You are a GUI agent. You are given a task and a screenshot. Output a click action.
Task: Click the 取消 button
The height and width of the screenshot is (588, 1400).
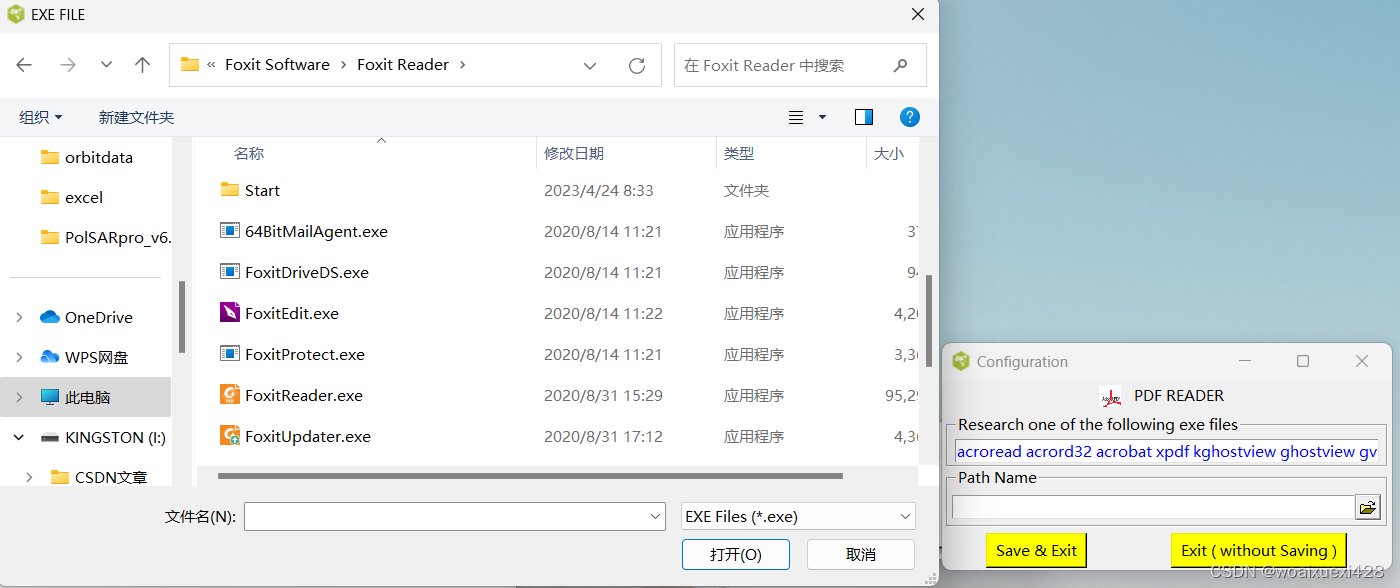(861, 554)
